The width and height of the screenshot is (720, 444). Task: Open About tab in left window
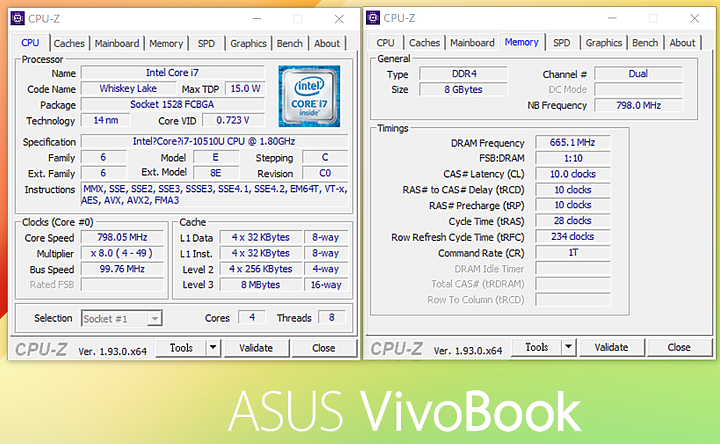(327, 44)
